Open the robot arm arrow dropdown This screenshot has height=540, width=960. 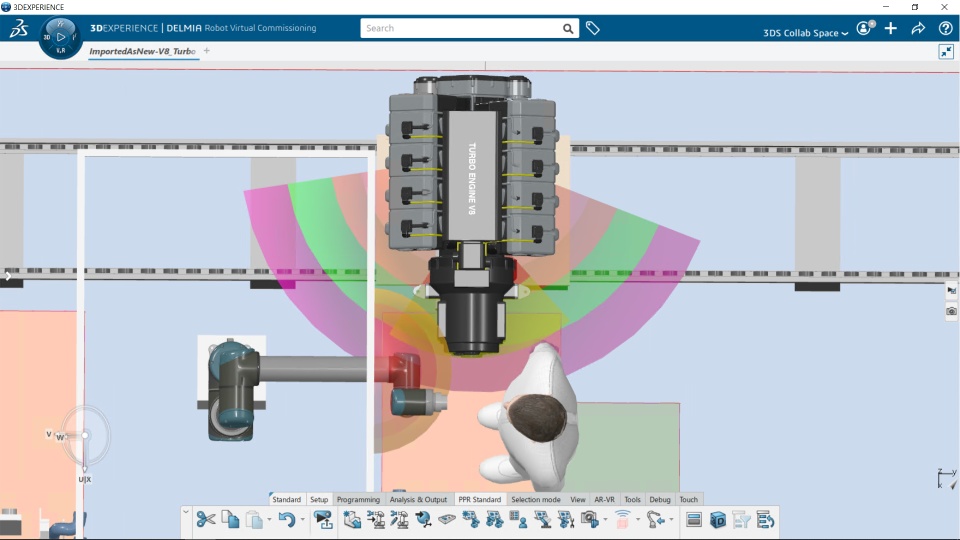click(672, 520)
